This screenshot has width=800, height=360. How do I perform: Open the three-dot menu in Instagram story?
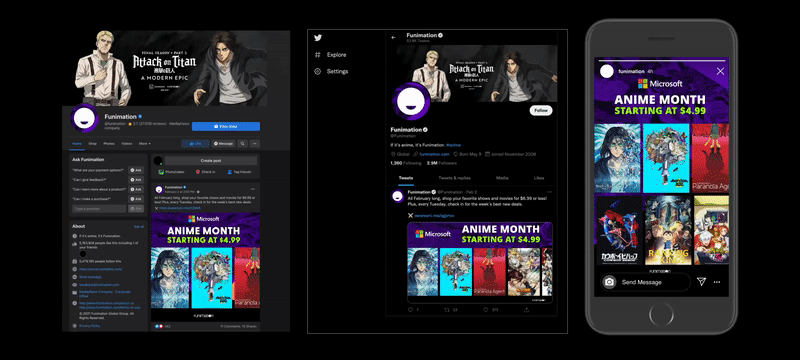click(x=717, y=282)
